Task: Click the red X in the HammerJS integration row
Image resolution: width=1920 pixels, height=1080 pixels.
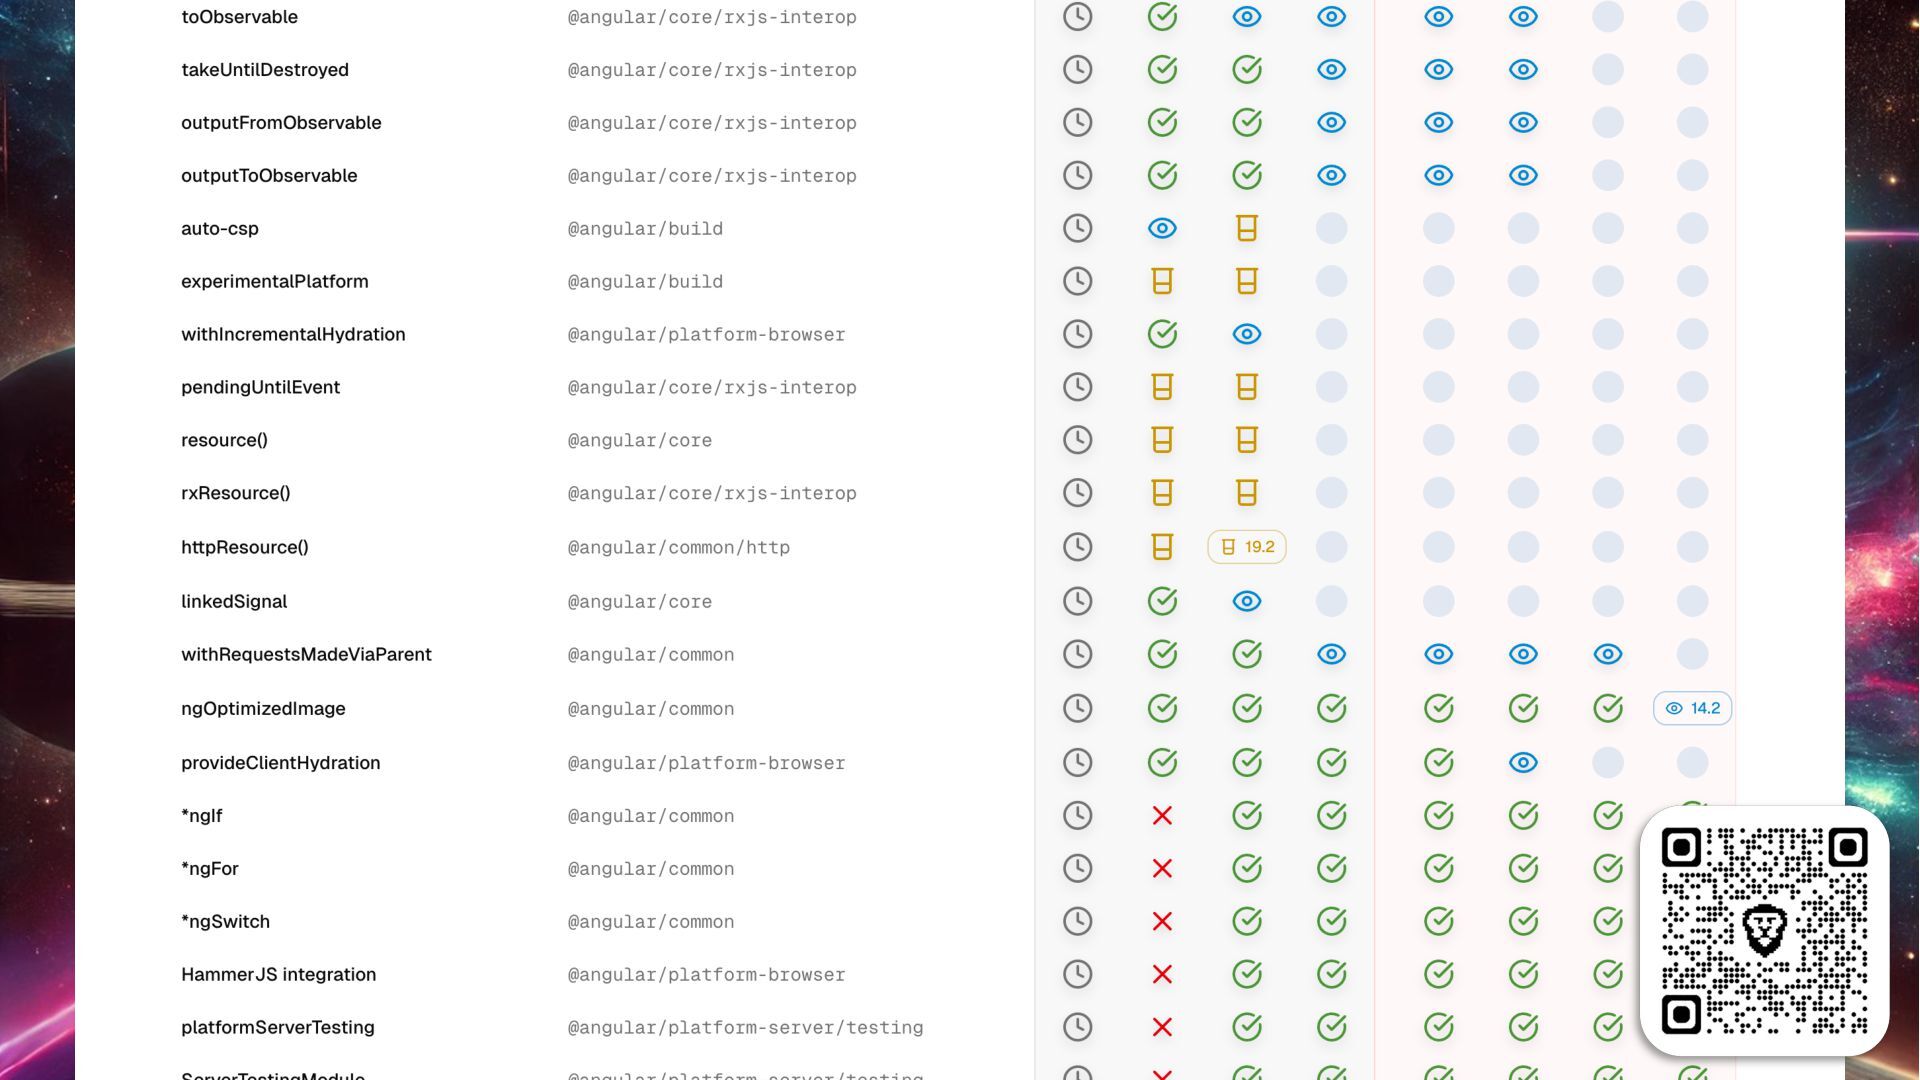Action: [1162, 975]
